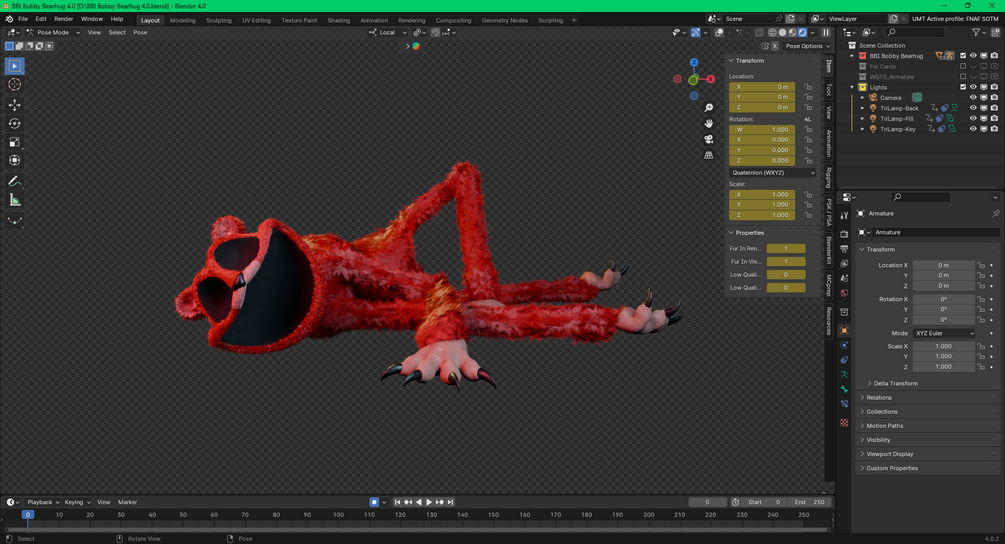Select the Move tool in the toolbar
The width and height of the screenshot is (1005, 544).
(15, 105)
